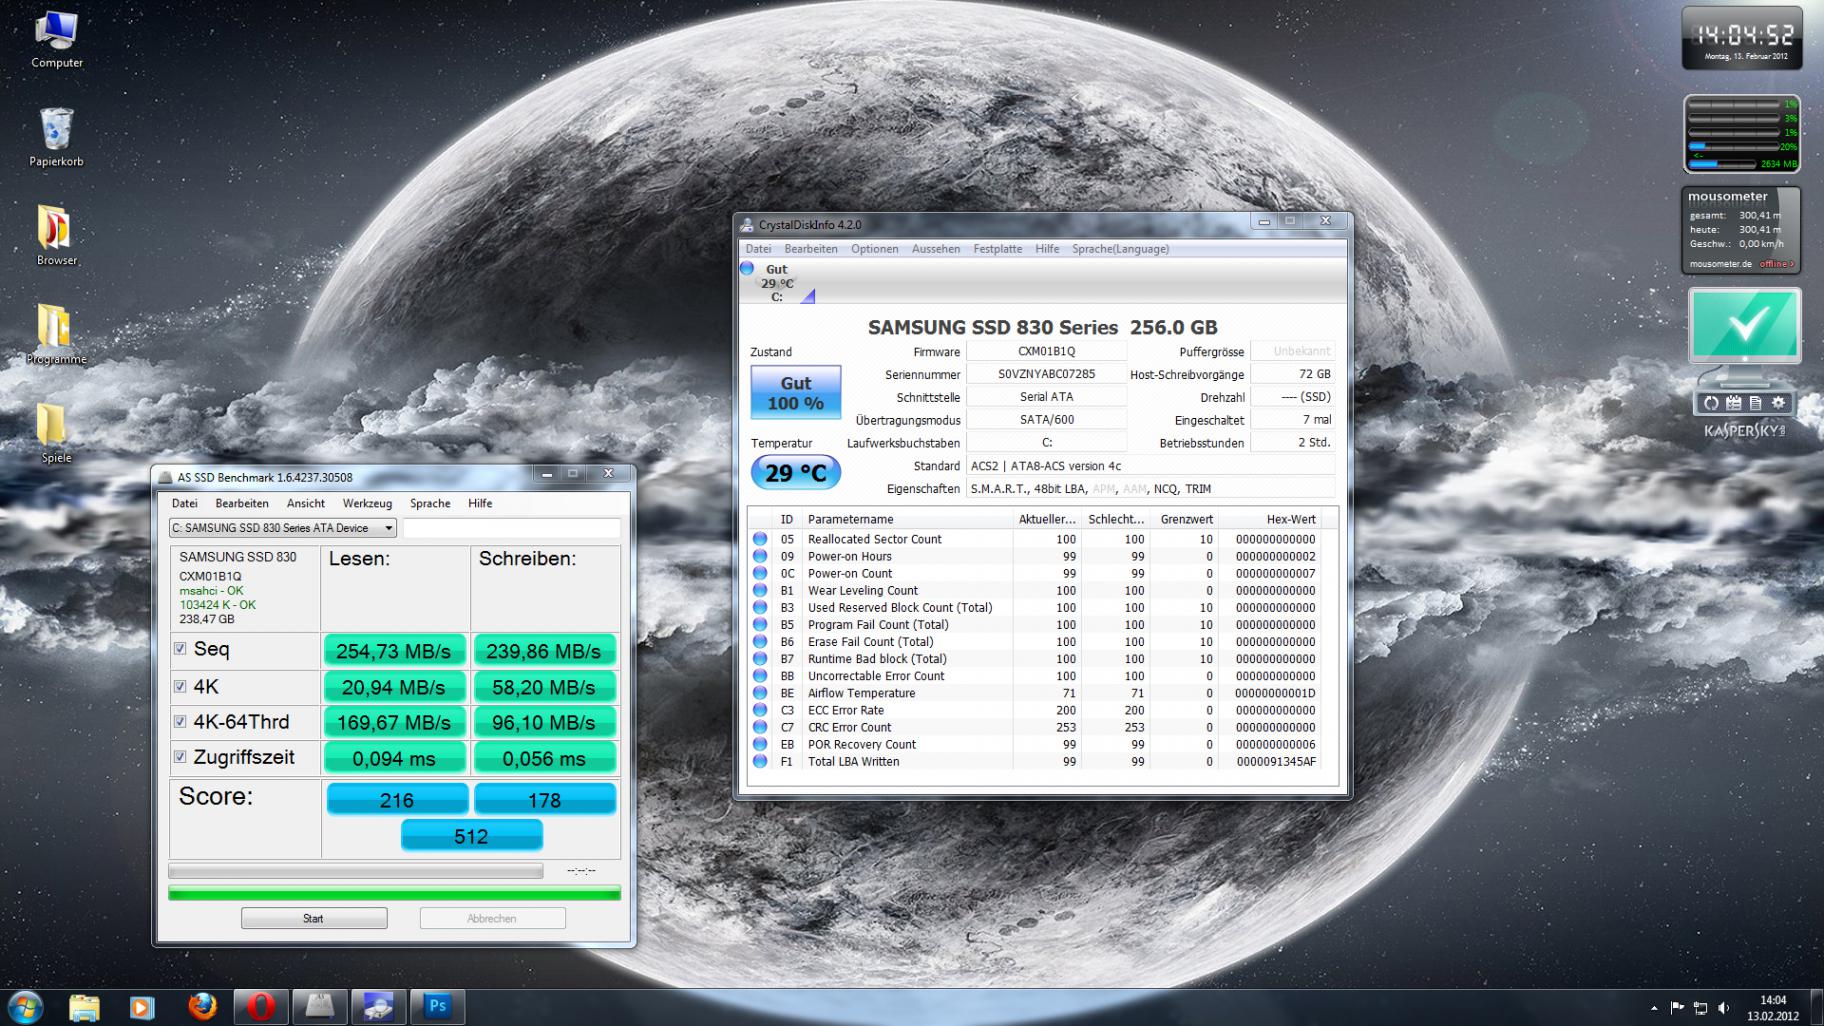The height and width of the screenshot is (1026, 1824).
Task: Click the 29 °C temperature button
Action: (x=796, y=473)
